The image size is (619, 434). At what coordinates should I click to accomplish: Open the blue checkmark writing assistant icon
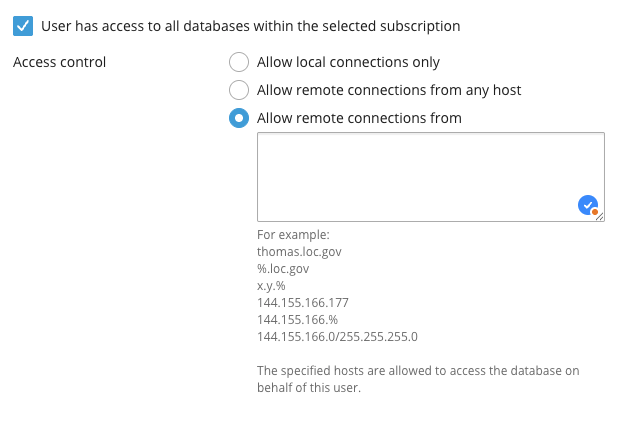588,205
